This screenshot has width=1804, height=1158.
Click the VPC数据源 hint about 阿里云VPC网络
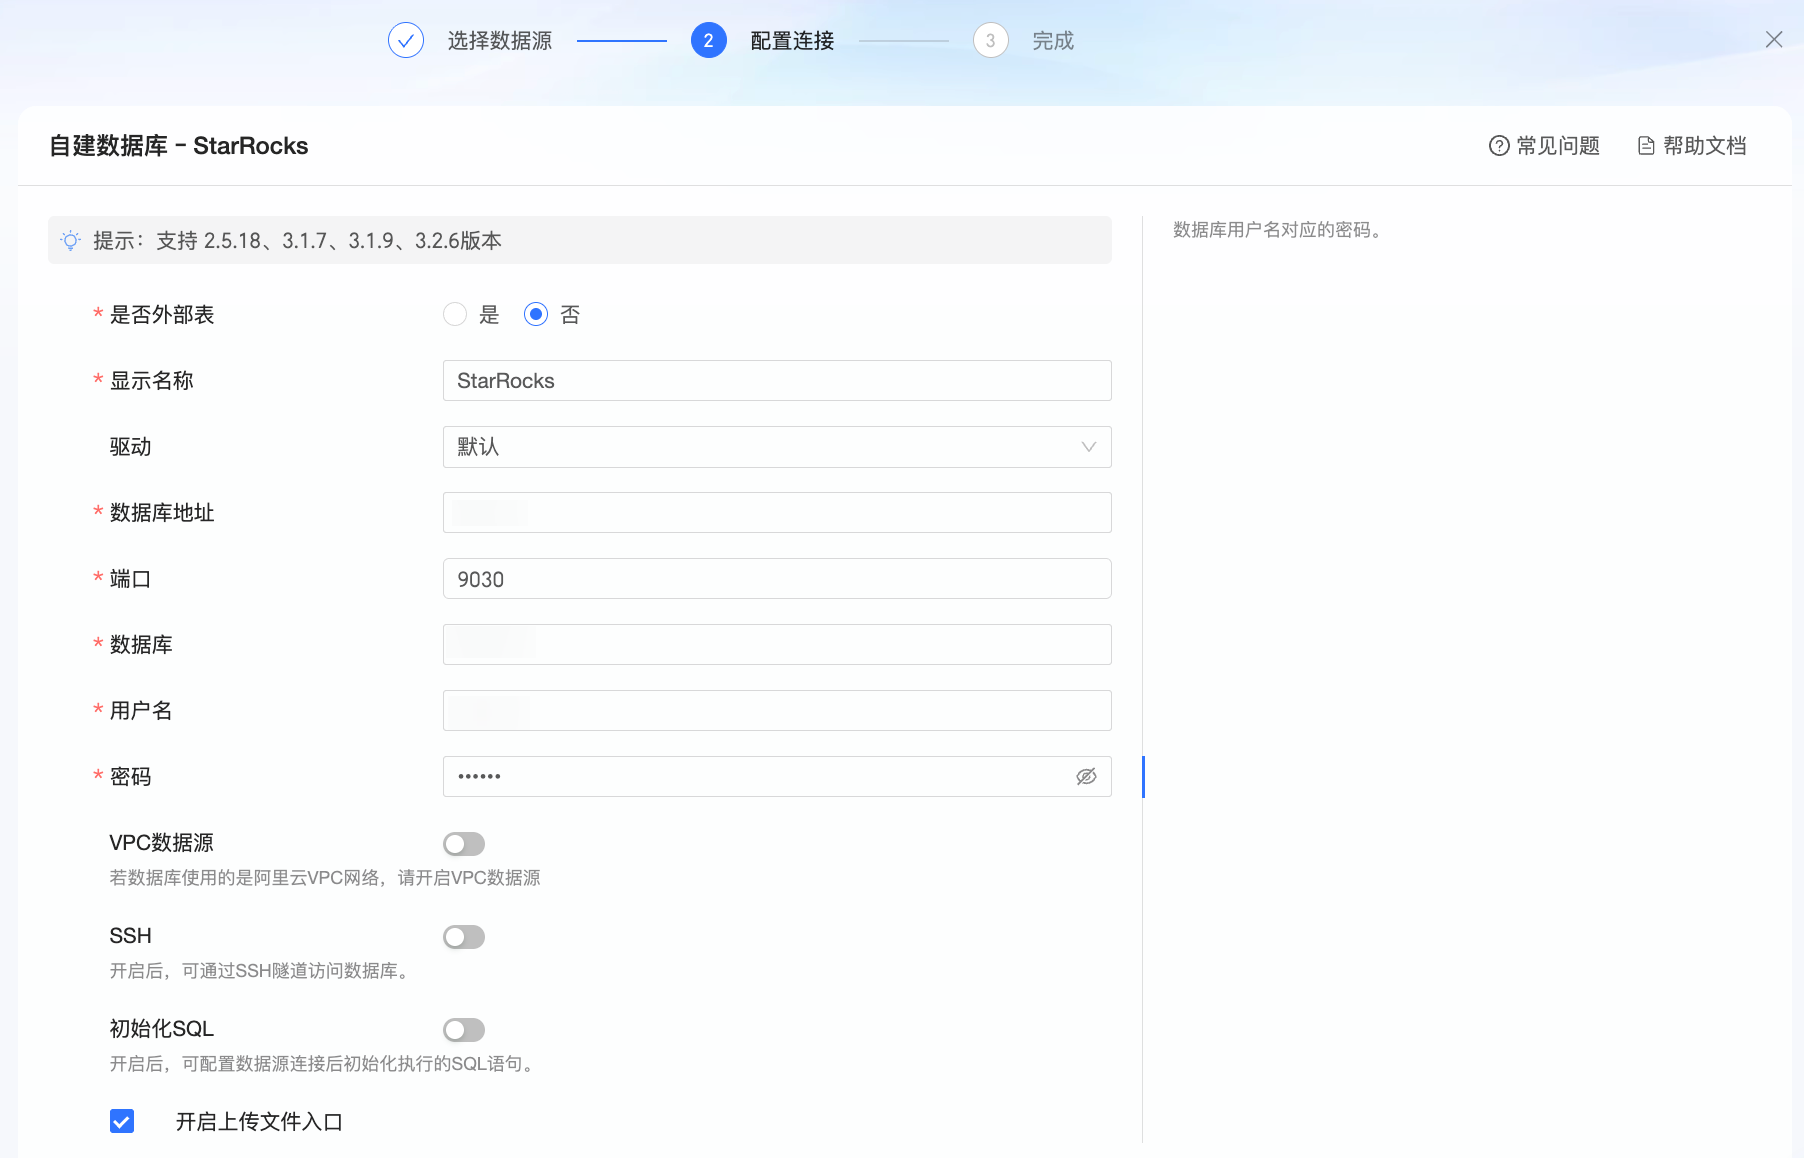[x=325, y=878]
